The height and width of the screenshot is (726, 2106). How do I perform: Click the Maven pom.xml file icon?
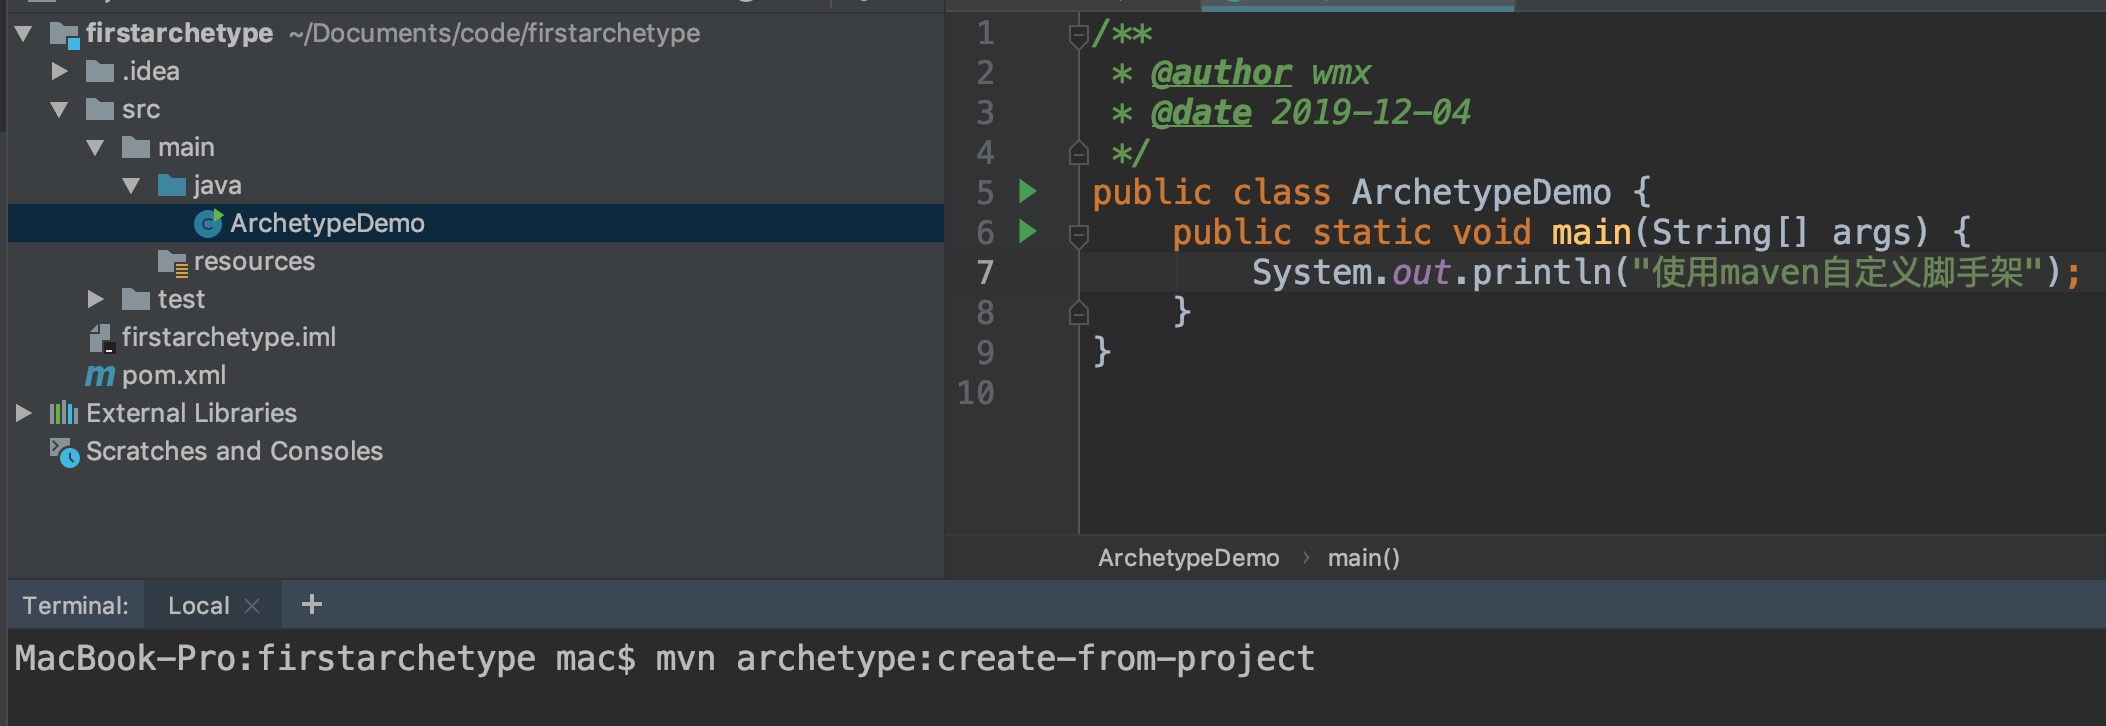99,376
